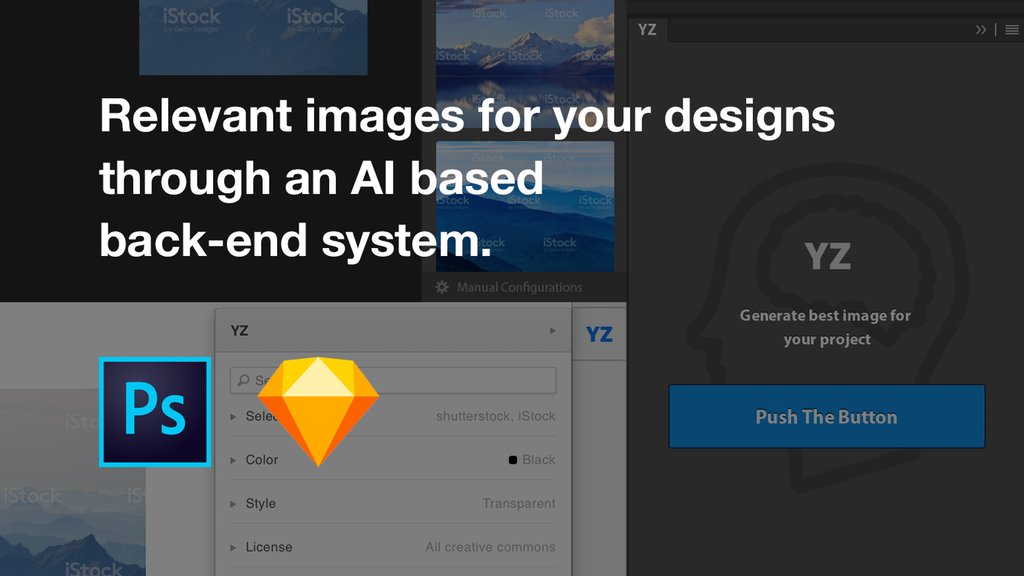Click the blue YZ logo button
Screen dimensions: 1024x576
click(599, 334)
